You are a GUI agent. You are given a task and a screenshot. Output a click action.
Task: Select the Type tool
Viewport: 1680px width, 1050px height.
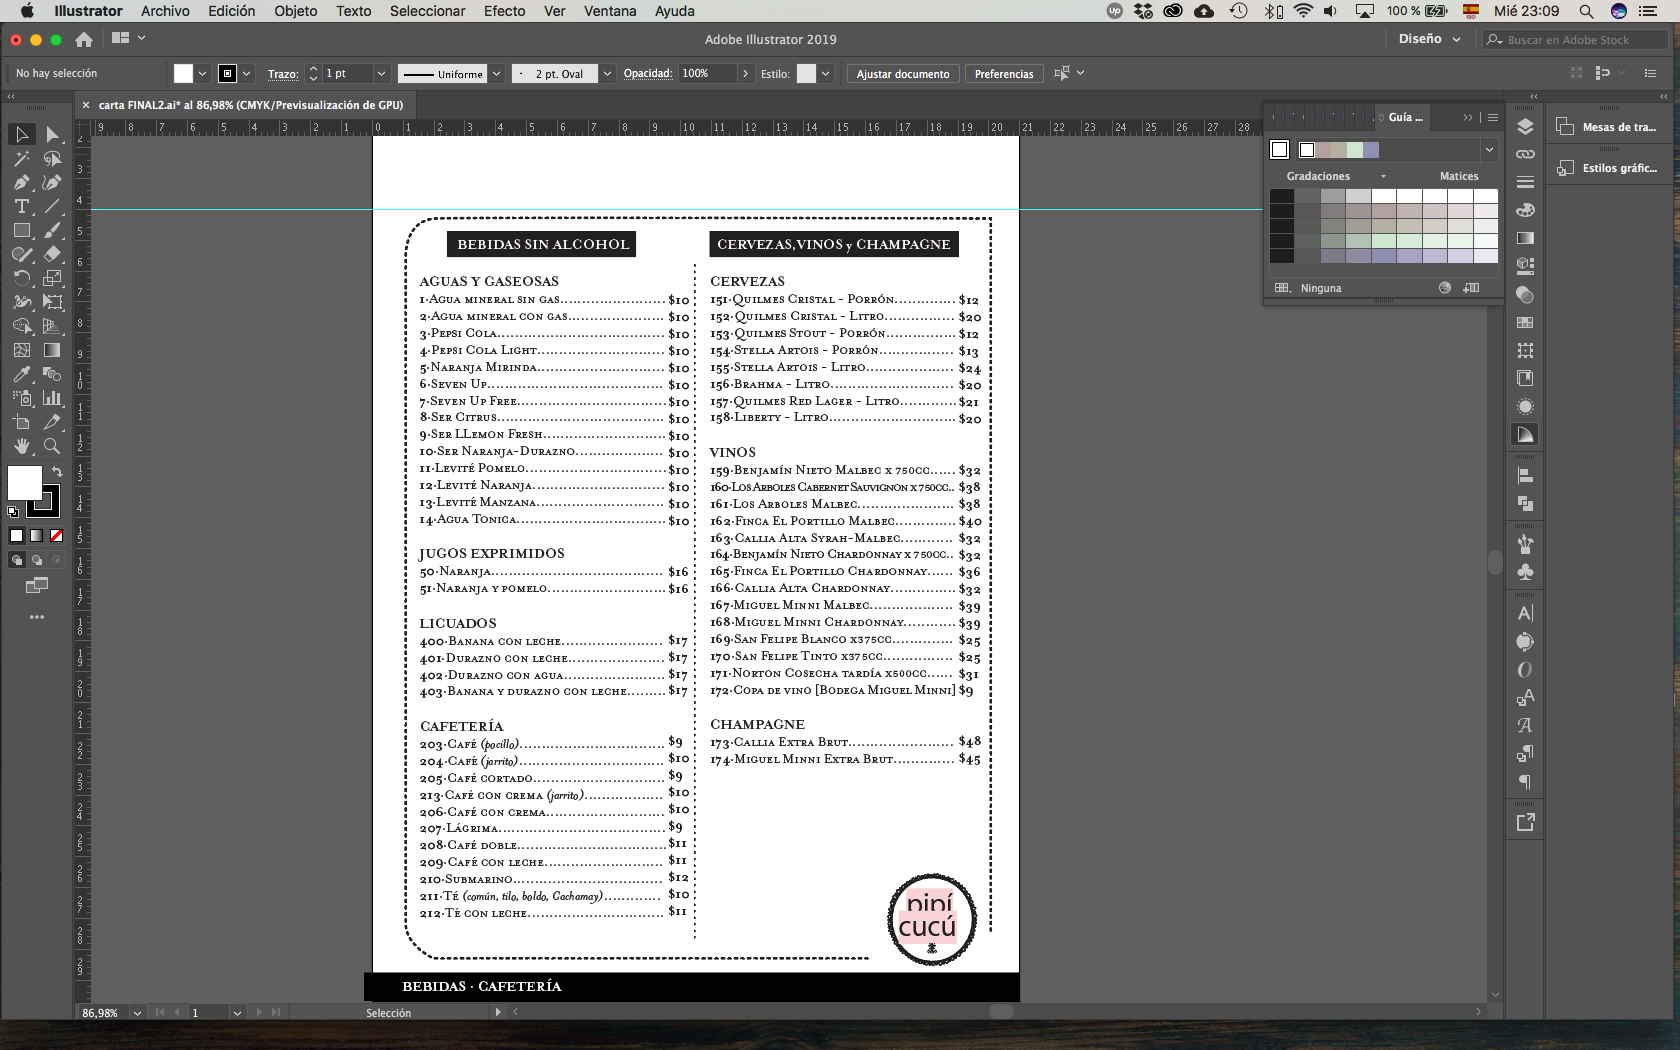[x=22, y=206]
